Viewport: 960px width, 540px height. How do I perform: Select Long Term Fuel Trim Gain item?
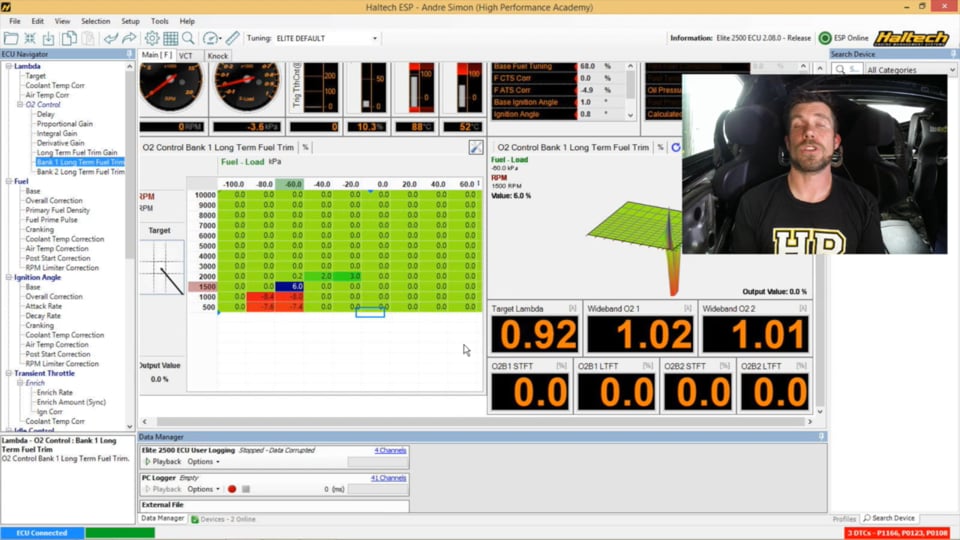pos(77,152)
